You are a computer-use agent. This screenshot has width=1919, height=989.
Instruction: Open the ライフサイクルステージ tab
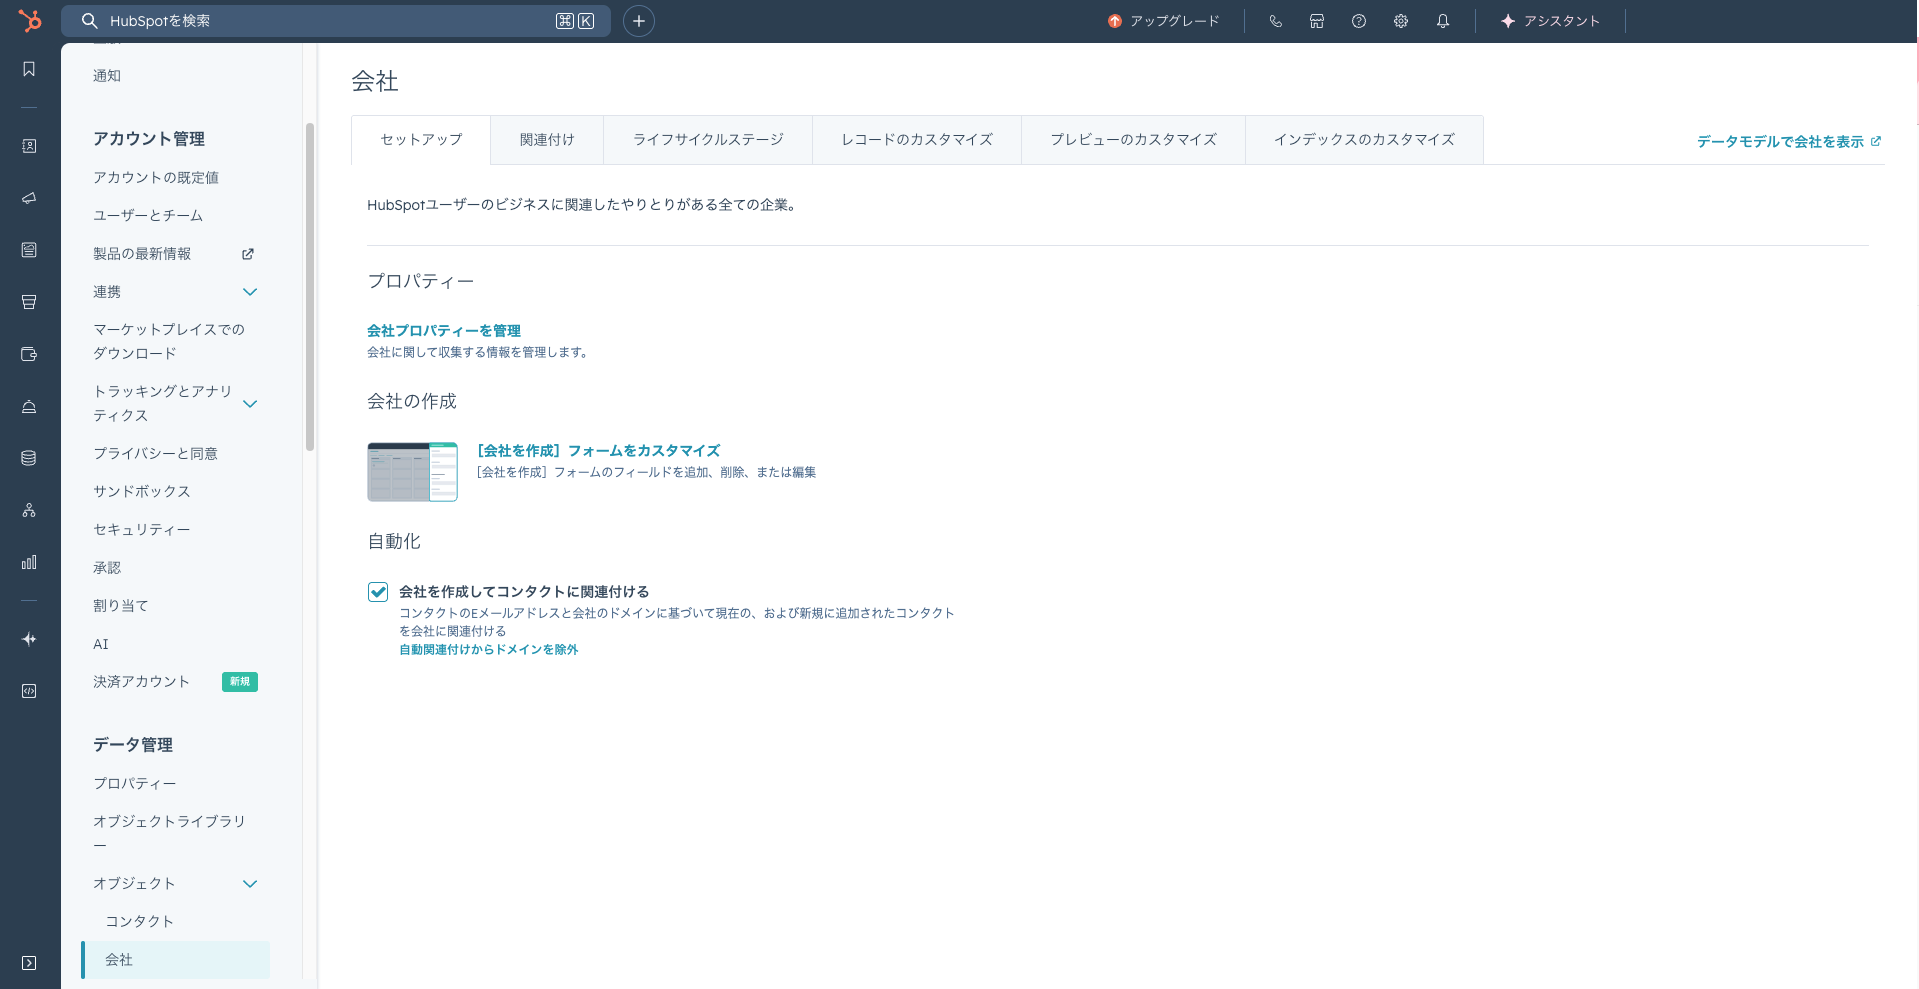coord(708,140)
